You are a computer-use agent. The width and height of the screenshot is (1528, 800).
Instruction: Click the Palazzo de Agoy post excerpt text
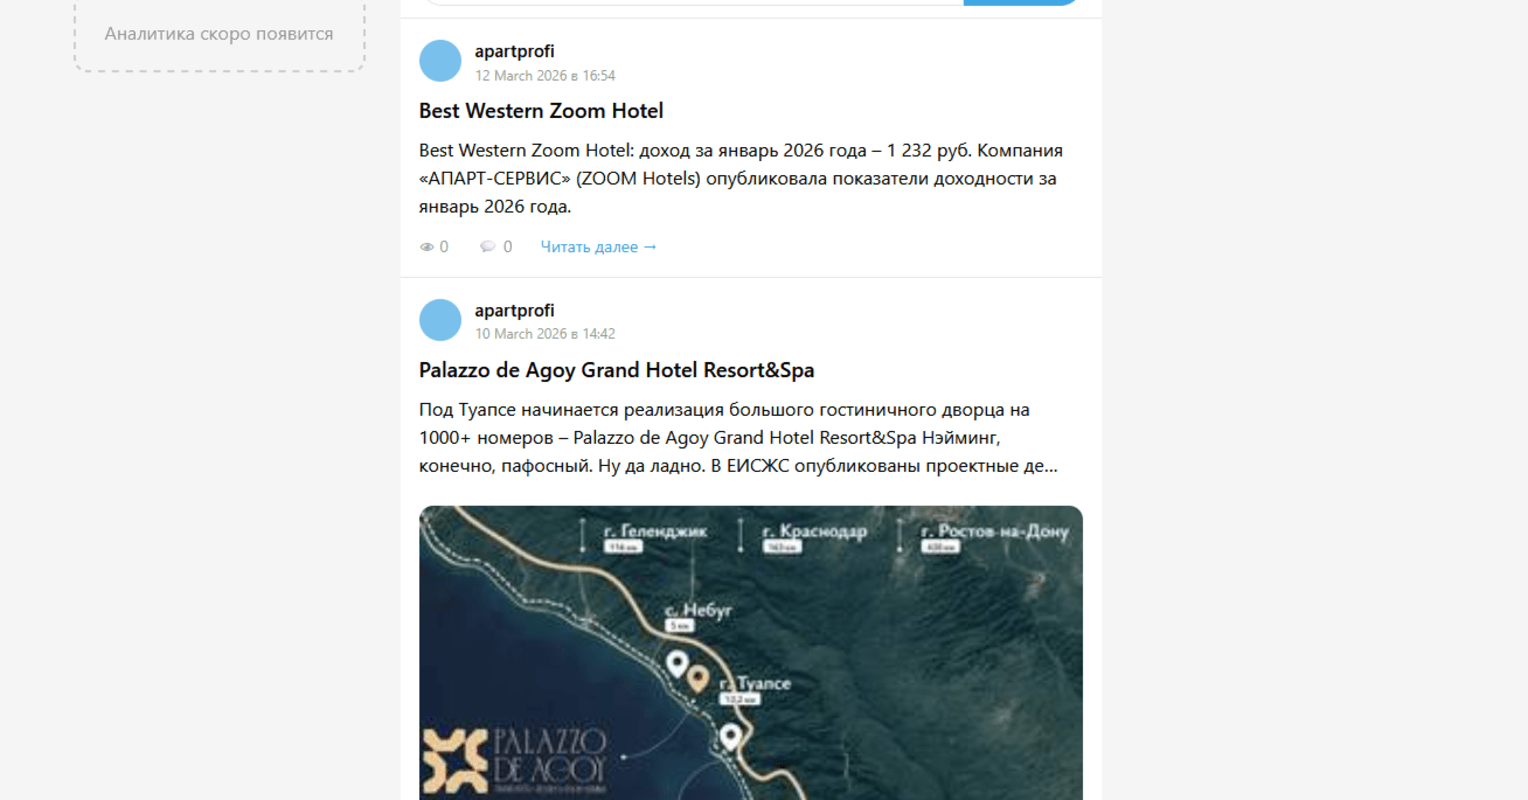tap(737, 438)
